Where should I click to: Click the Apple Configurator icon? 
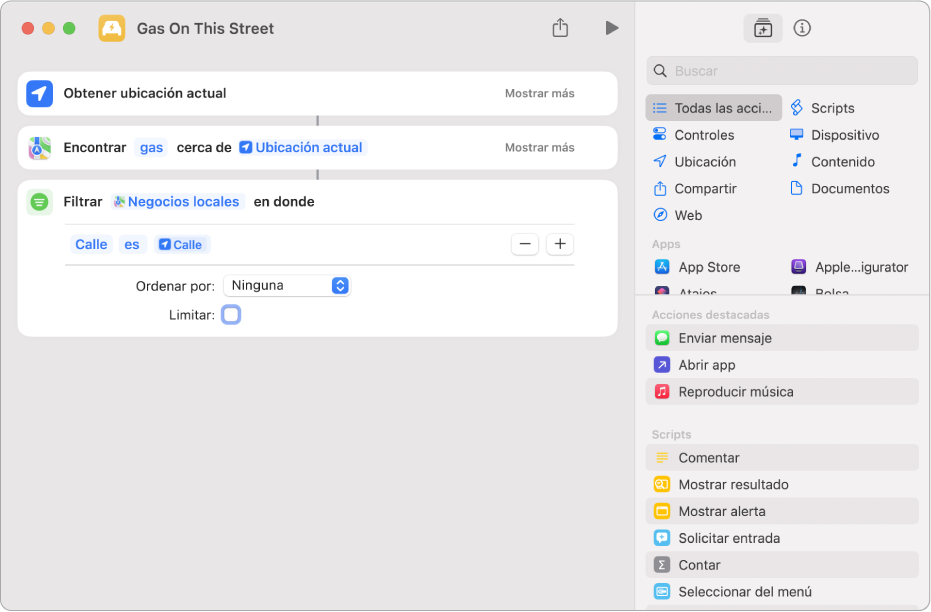click(798, 267)
